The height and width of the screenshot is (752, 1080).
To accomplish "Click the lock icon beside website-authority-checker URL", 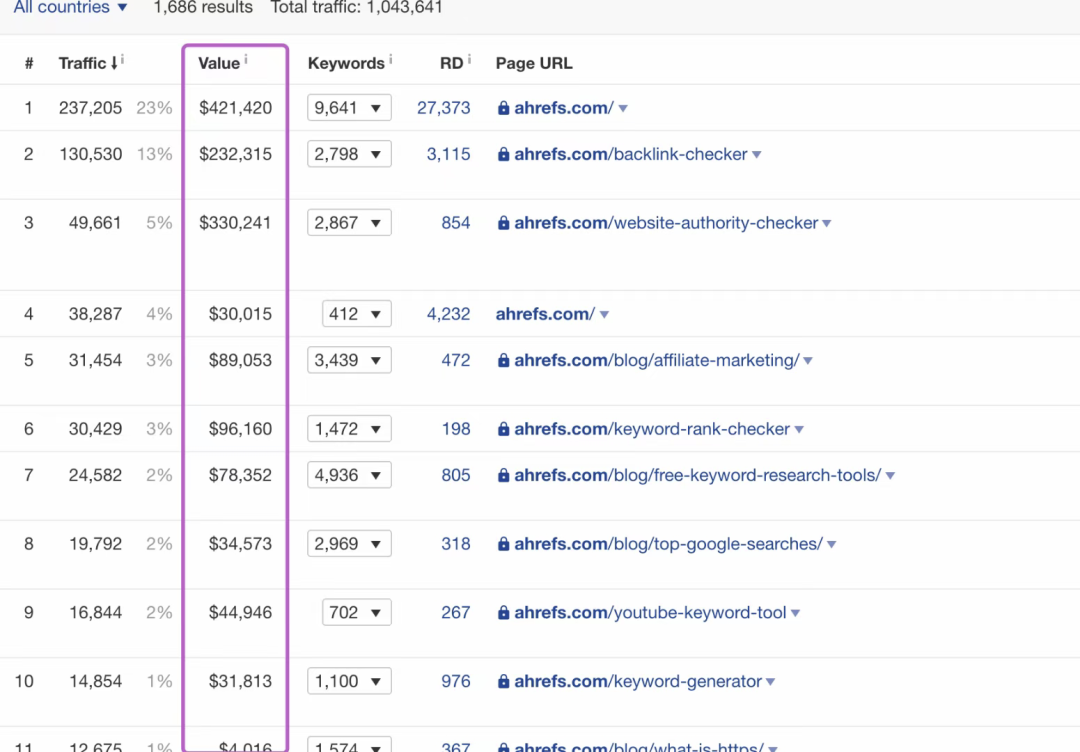I will click(x=503, y=224).
